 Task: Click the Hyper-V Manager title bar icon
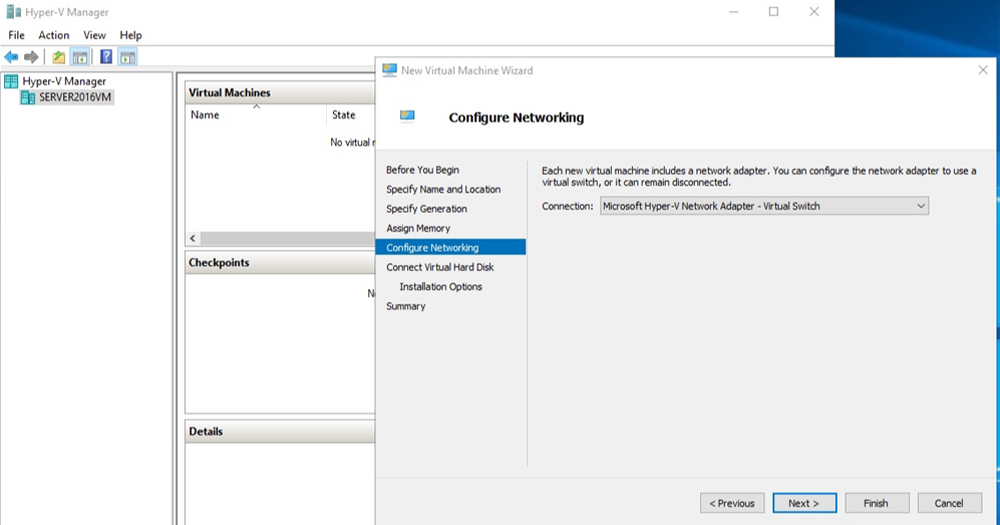13,12
